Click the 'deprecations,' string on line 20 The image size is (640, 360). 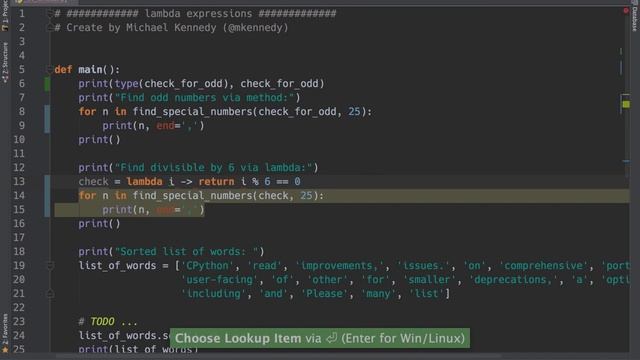click(x=513, y=280)
